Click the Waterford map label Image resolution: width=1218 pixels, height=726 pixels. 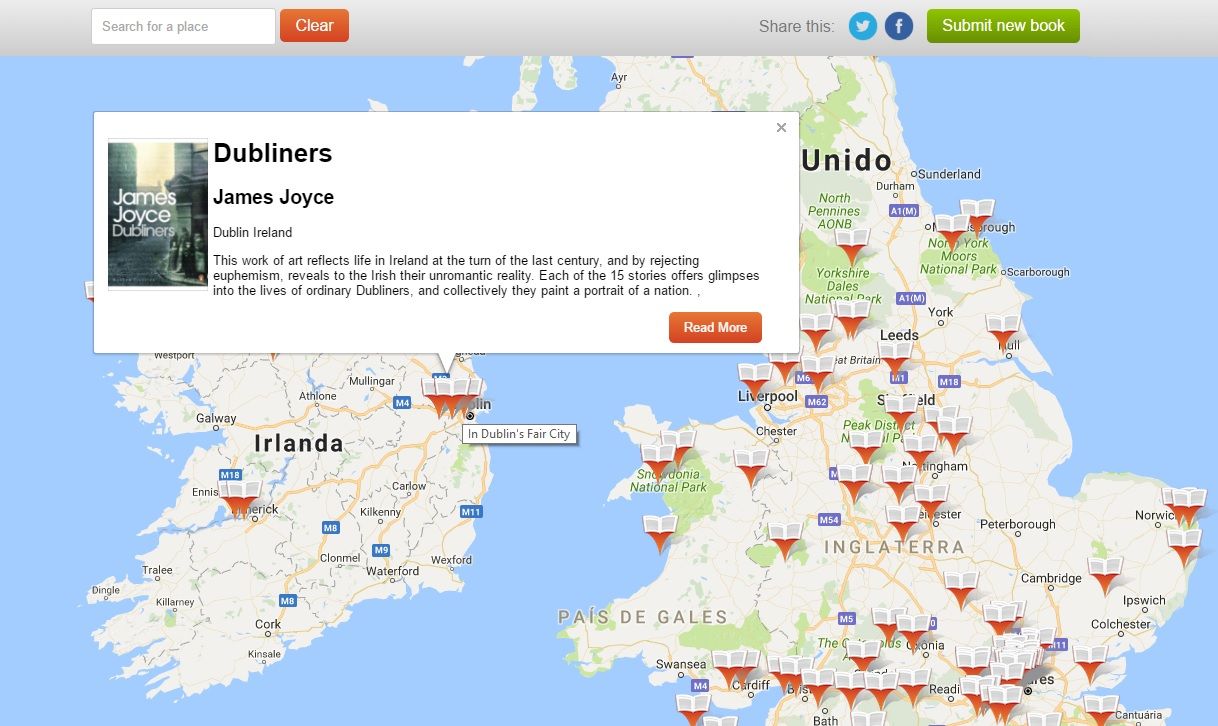(x=393, y=571)
